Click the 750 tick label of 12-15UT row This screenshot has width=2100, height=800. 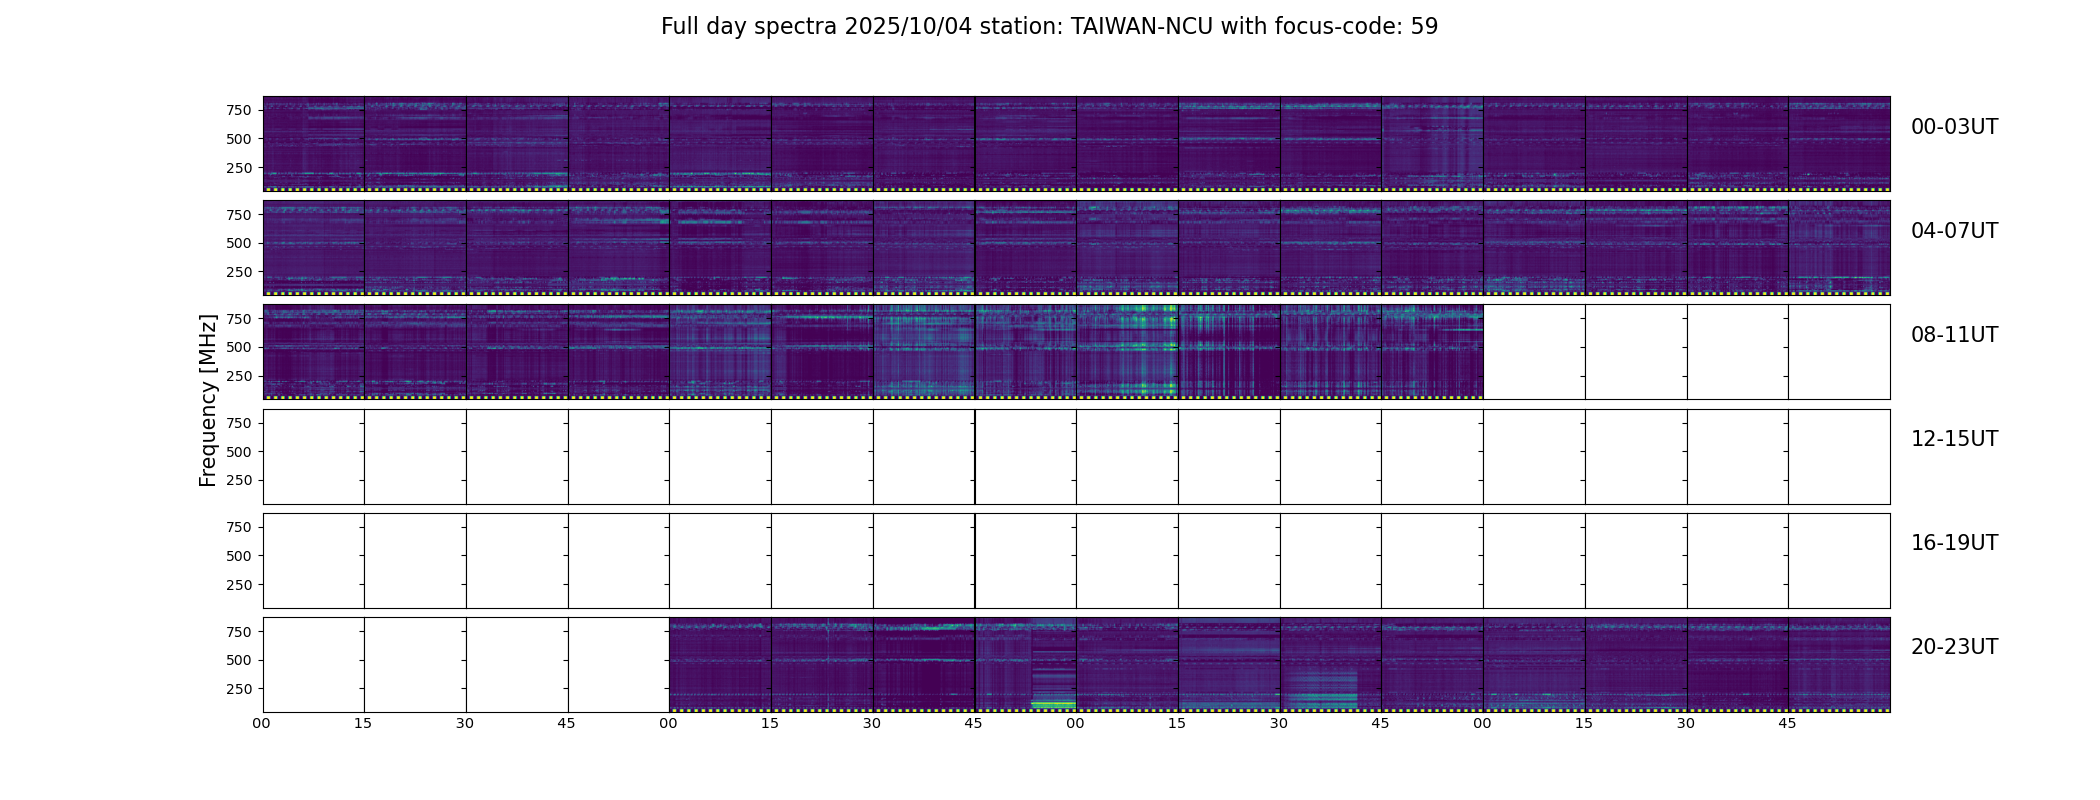click(239, 423)
